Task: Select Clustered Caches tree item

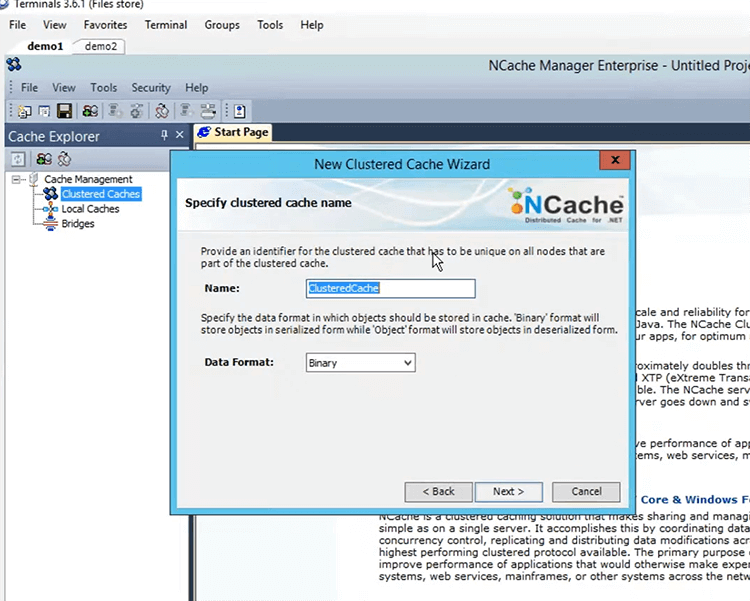Action: 101,194
